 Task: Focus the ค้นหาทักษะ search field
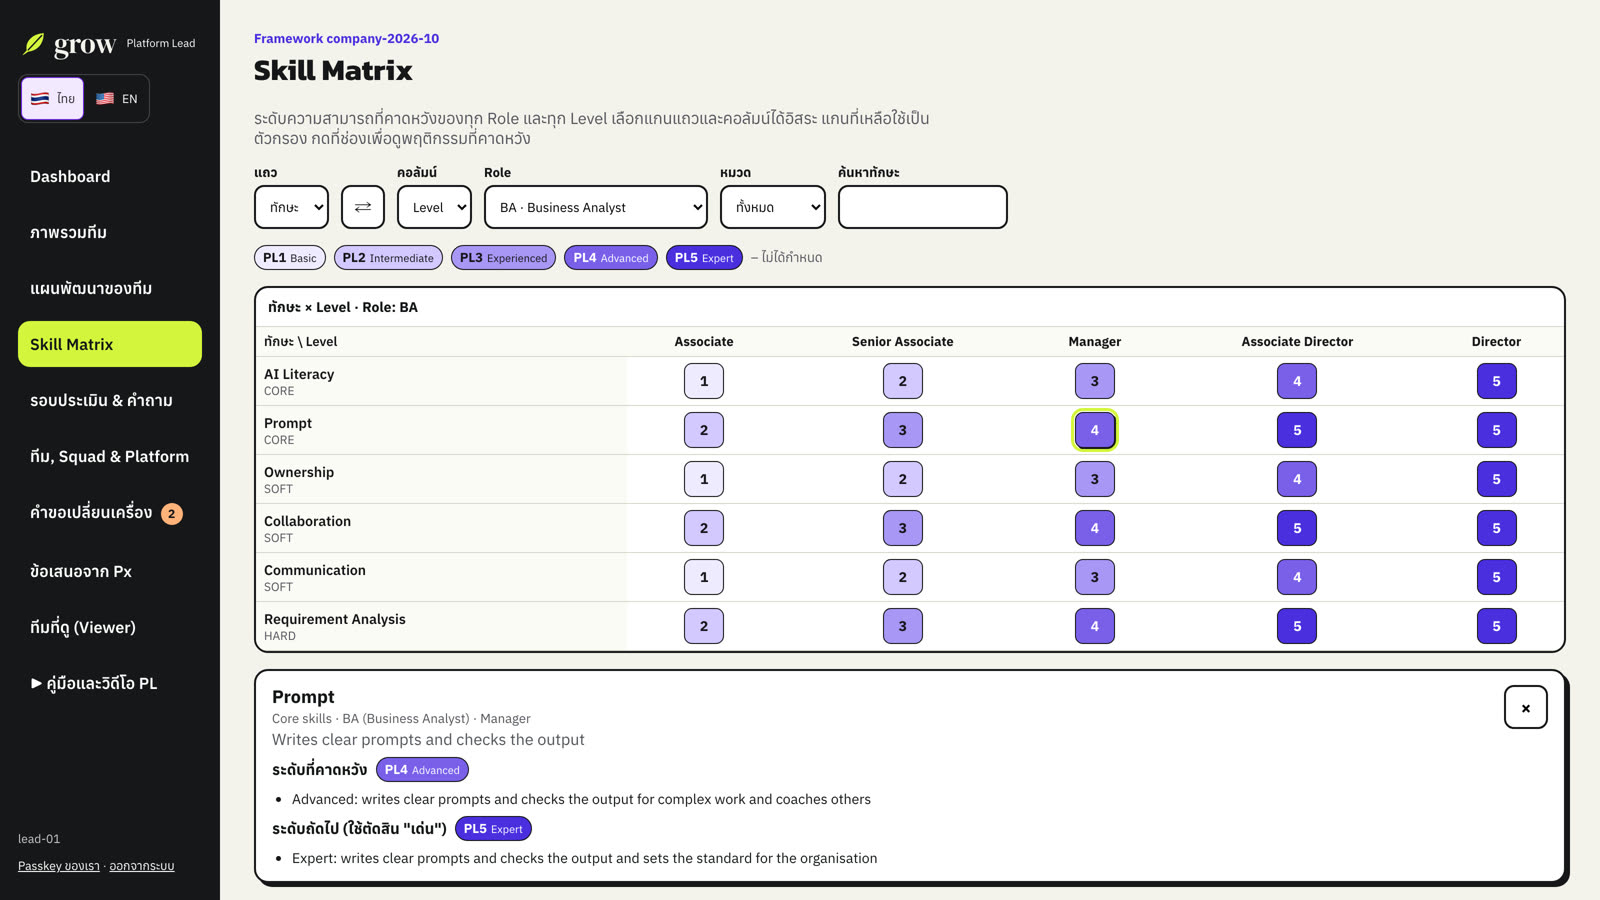[x=923, y=207]
